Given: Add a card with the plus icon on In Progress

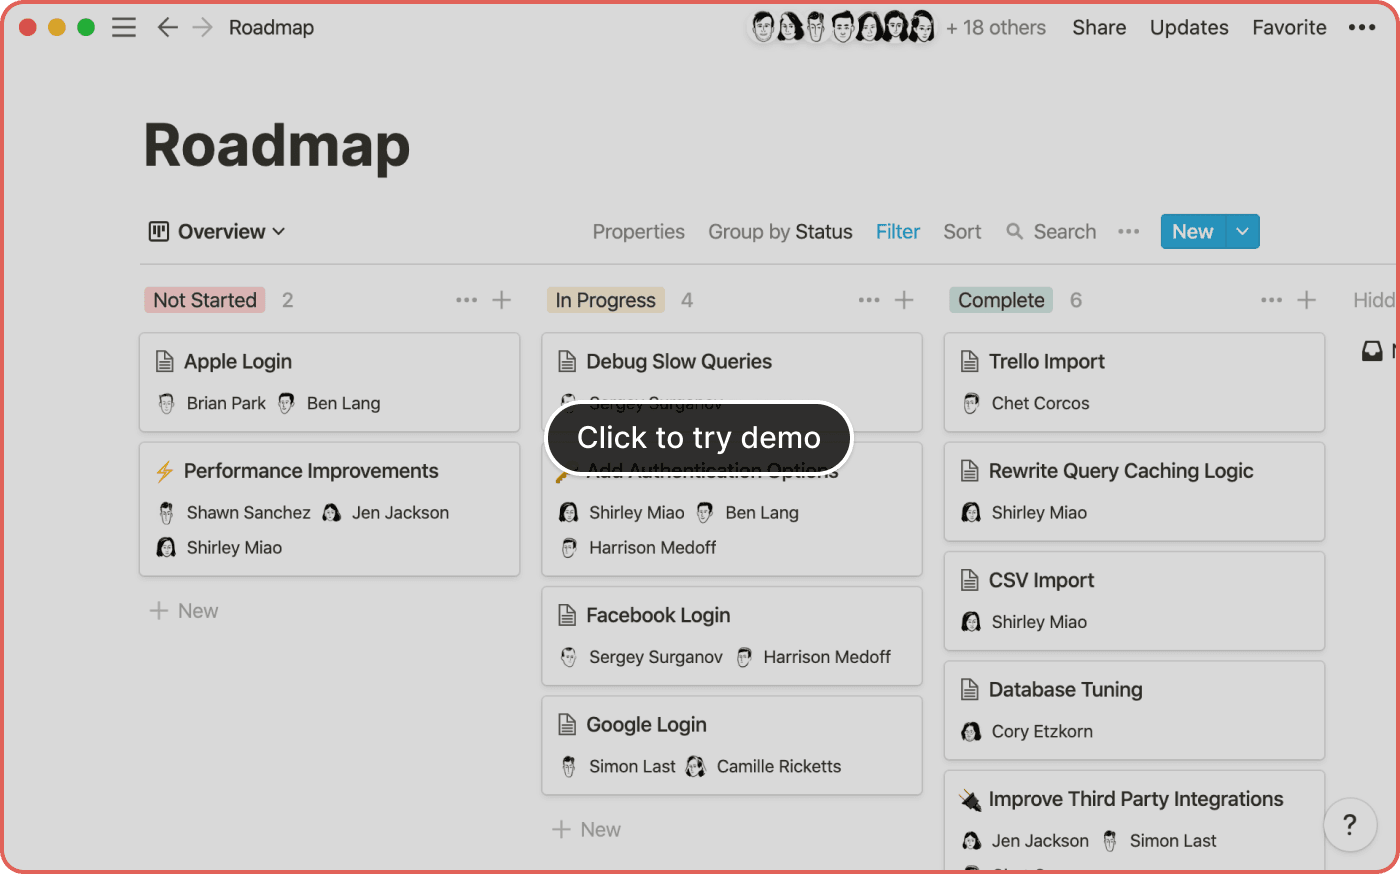Looking at the screenshot, I should coord(904,299).
